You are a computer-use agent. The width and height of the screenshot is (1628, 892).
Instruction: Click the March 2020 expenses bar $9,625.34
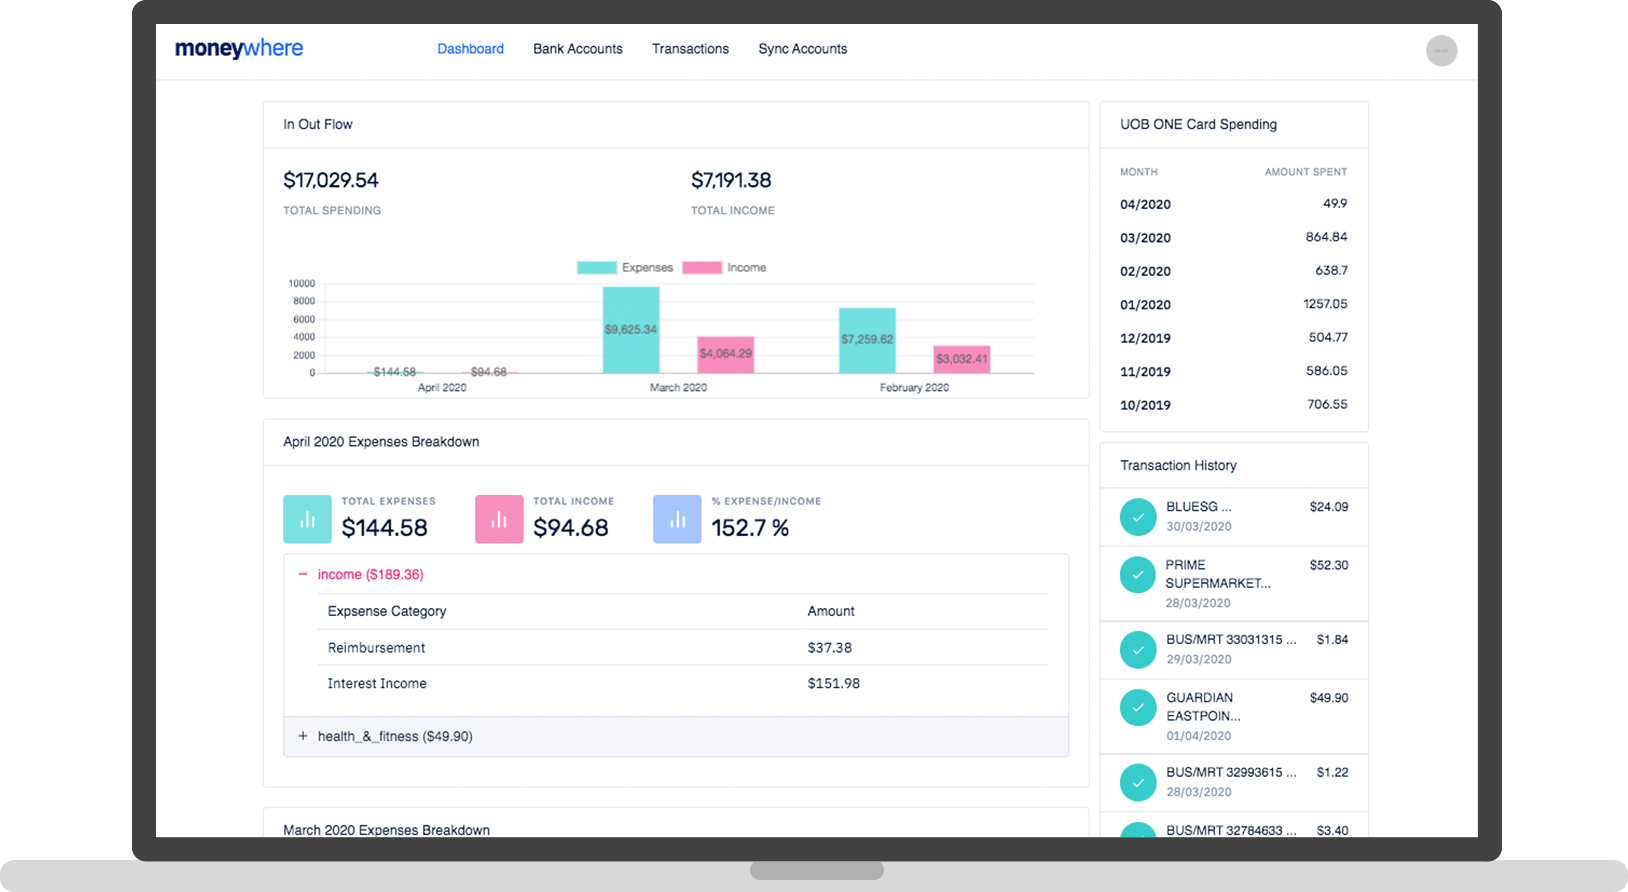[631, 330]
